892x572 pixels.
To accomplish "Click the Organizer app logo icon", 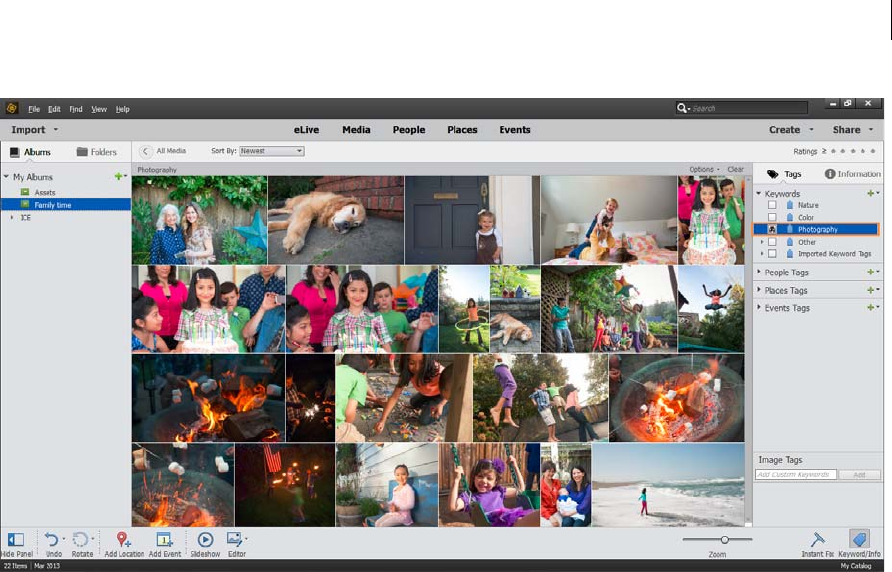I will click(x=11, y=108).
